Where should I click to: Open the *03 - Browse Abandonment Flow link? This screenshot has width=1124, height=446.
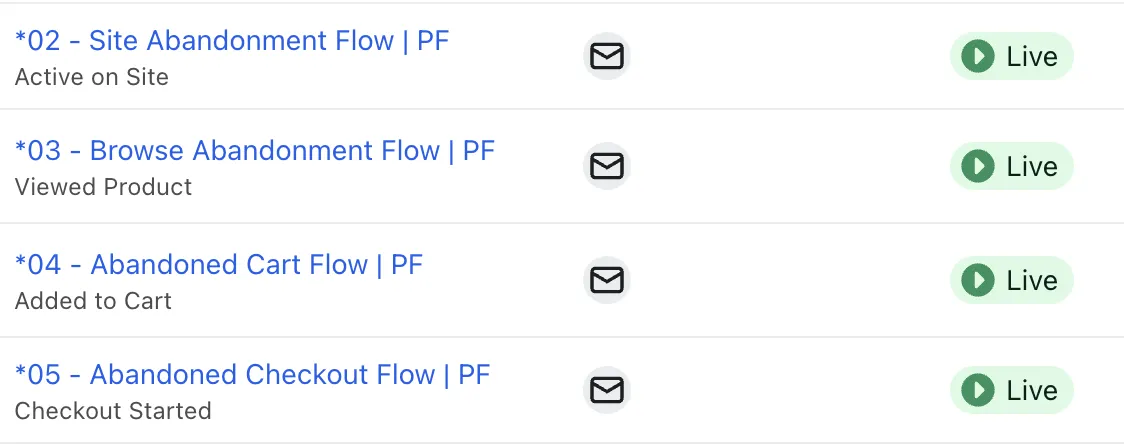[x=255, y=151]
